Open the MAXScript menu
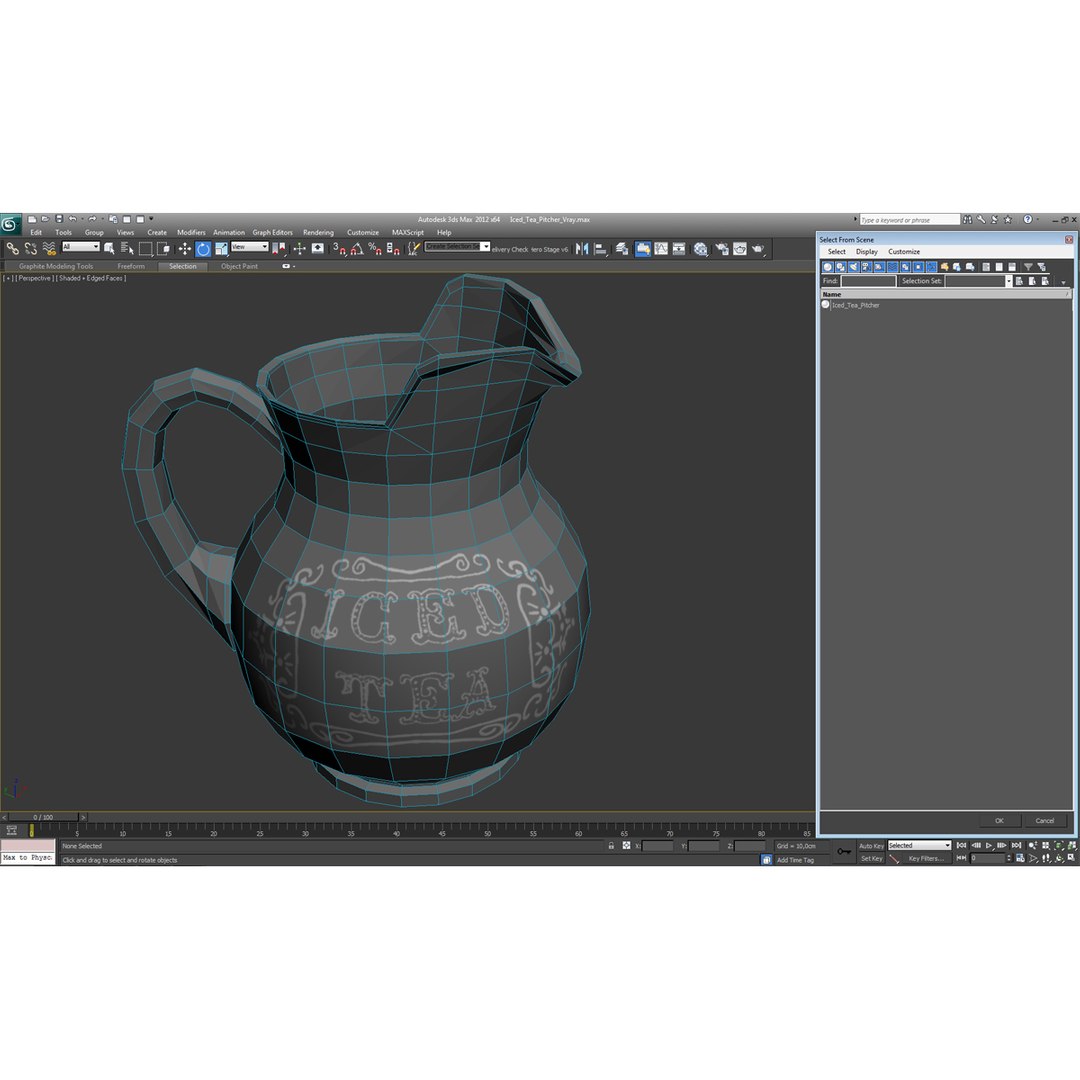 coord(408,232)
